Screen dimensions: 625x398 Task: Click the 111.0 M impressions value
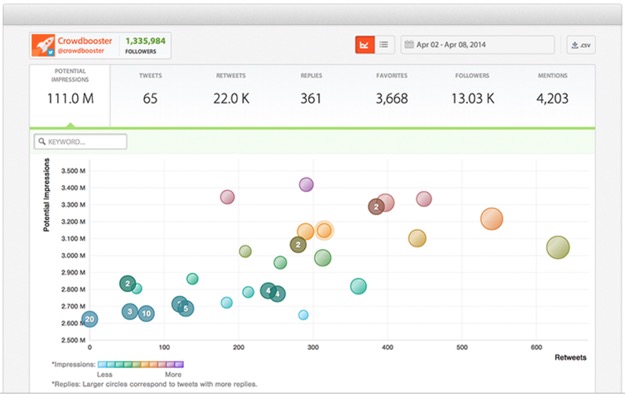click(71, 98)
